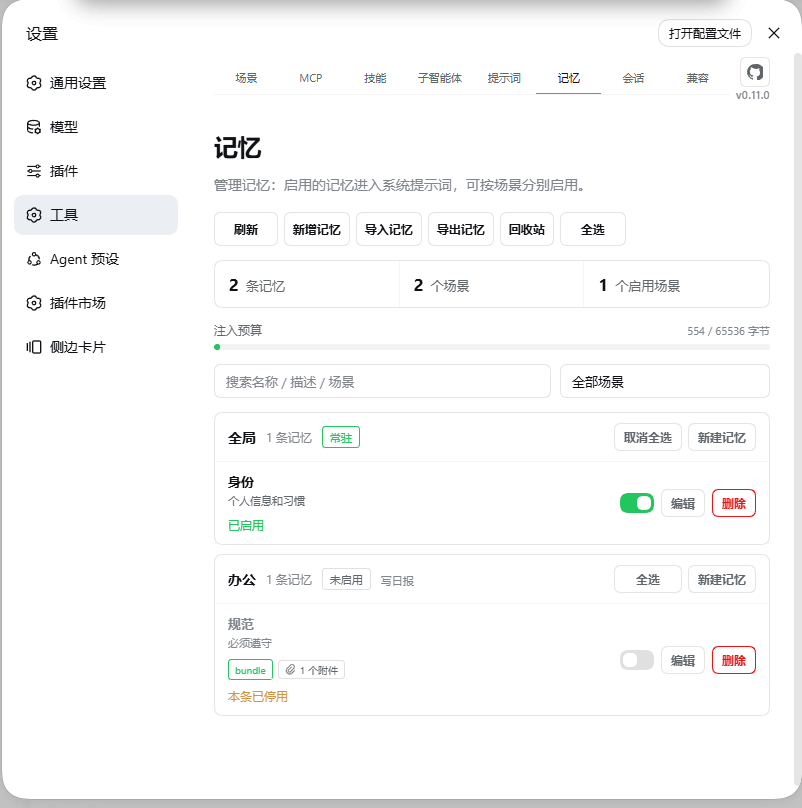The image size is (802, 808).
Task: Delete the 规范 memory
Action: 733,660
